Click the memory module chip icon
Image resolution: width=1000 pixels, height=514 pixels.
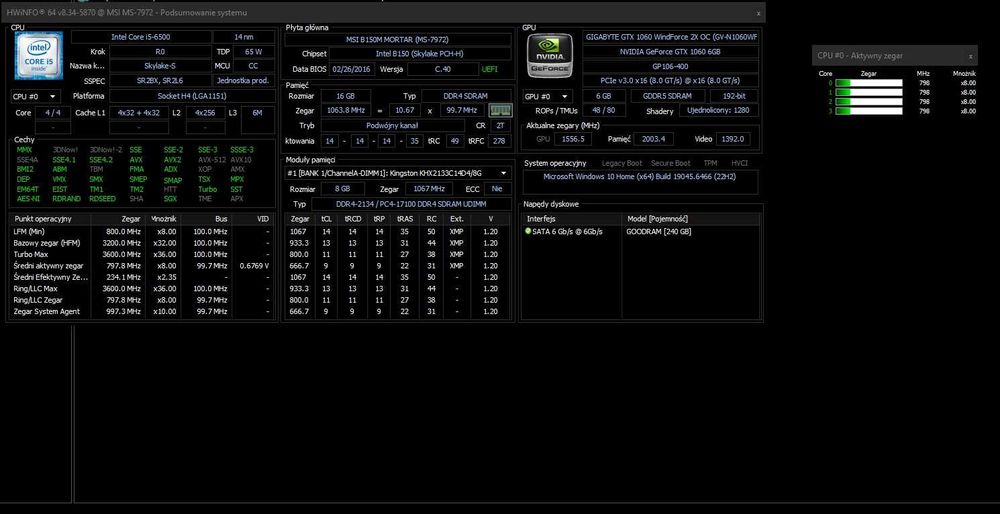click(500, 110)
